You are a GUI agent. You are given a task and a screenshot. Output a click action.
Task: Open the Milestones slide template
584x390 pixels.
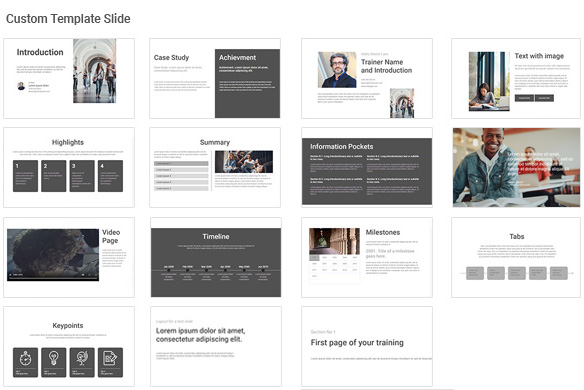367,257
